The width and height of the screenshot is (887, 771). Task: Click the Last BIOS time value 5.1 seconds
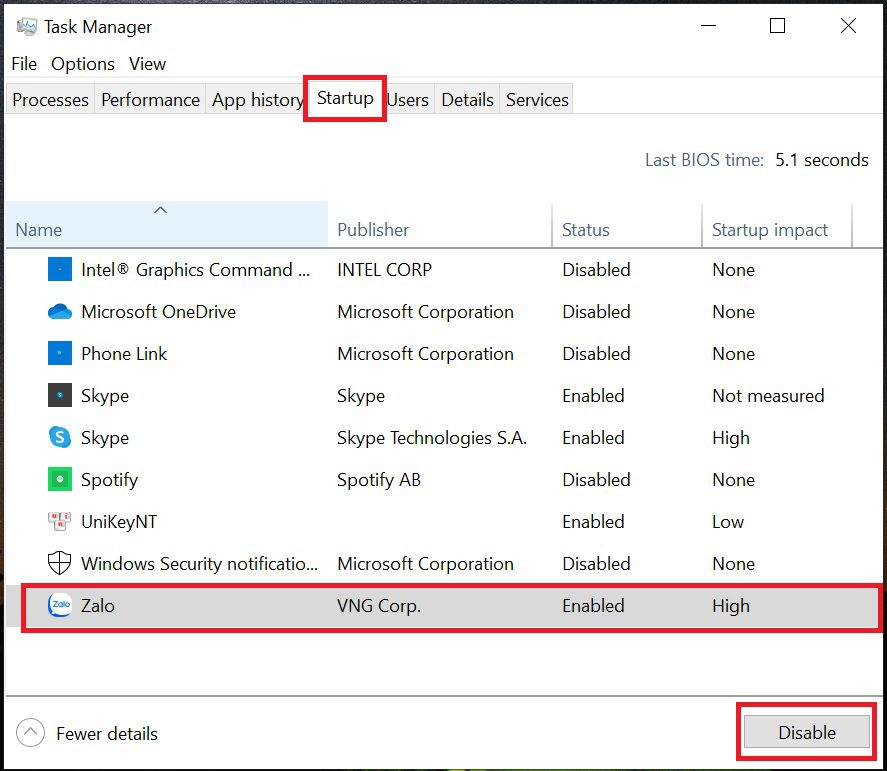[821, 160]
